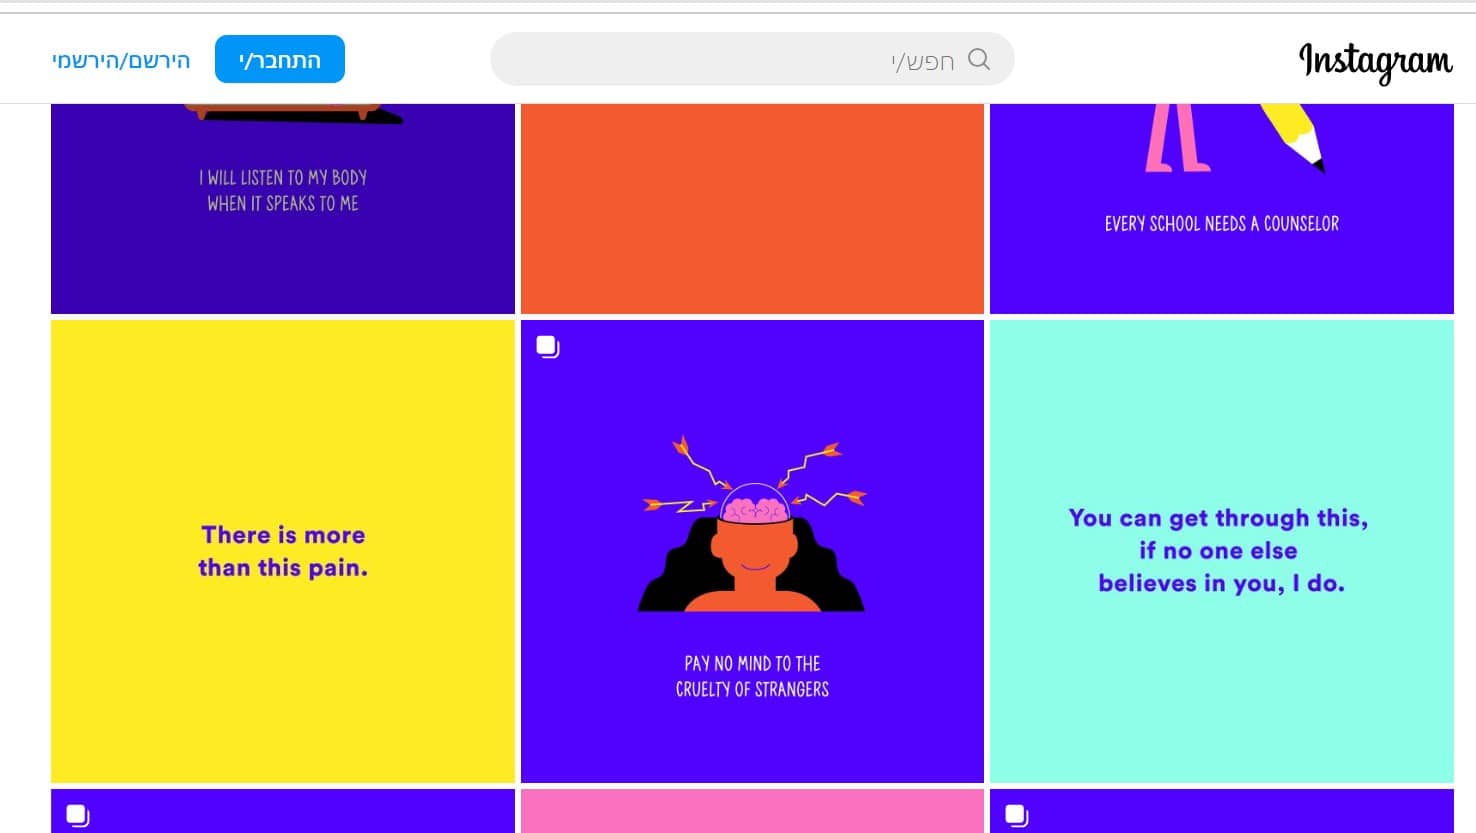This screenshot has width=1476, height=833.
Task: Click the pink legs illustration
Action: (x=1177, y=138)
